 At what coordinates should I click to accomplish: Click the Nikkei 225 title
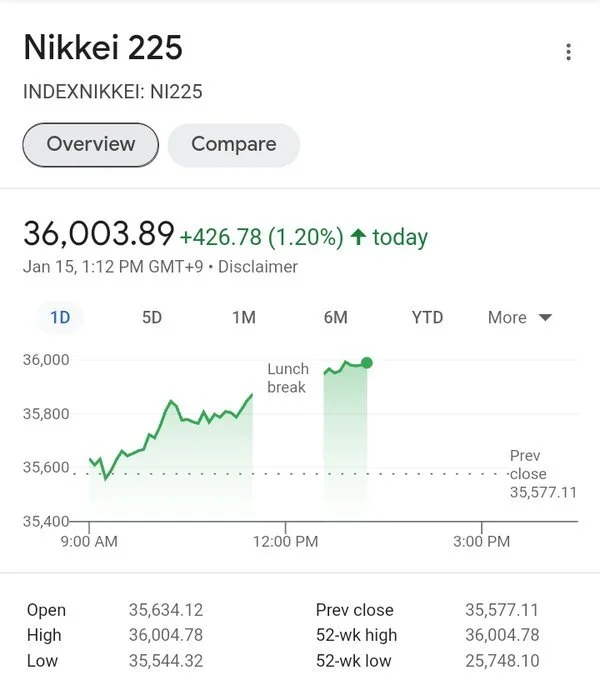(103, 47)
